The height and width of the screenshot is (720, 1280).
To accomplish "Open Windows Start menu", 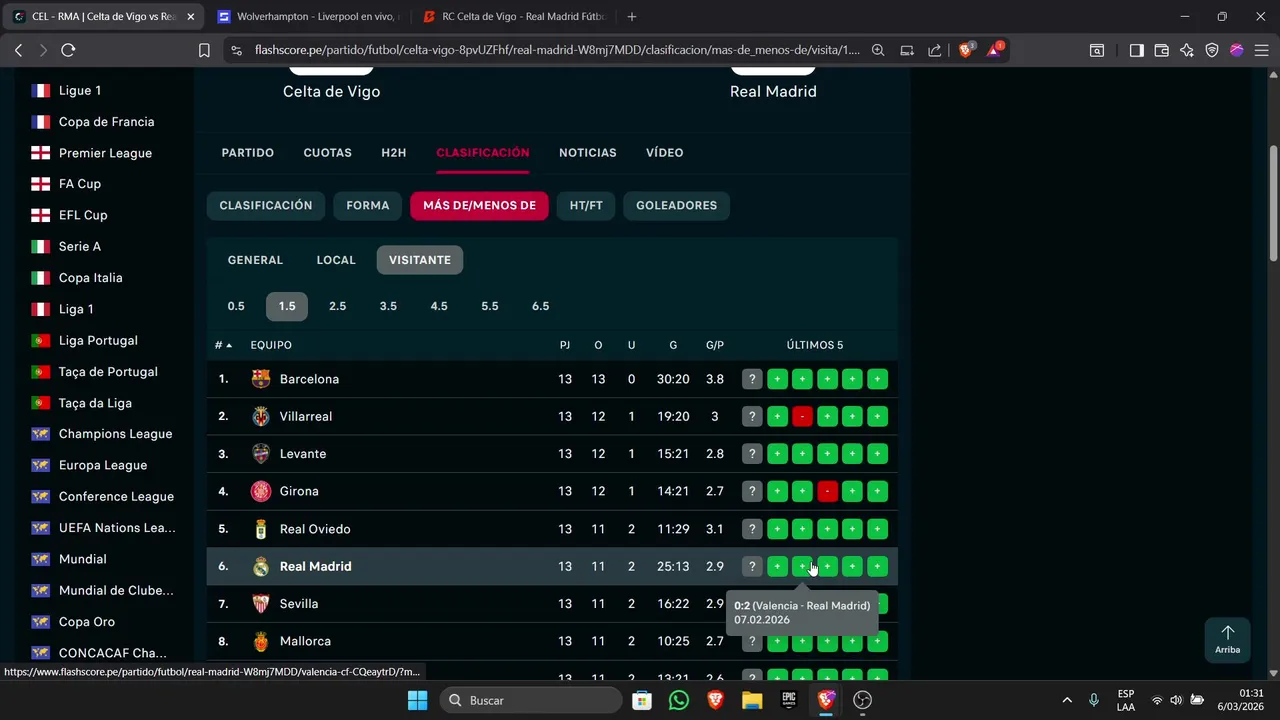I will pyautogui.click(x=417, y=700).
